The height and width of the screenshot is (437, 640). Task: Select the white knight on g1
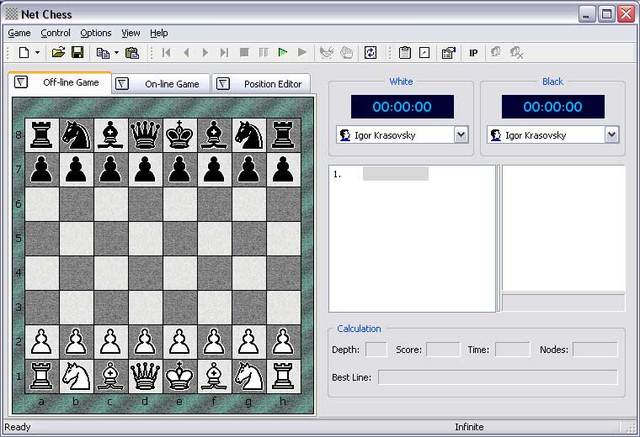click(249, 376)
